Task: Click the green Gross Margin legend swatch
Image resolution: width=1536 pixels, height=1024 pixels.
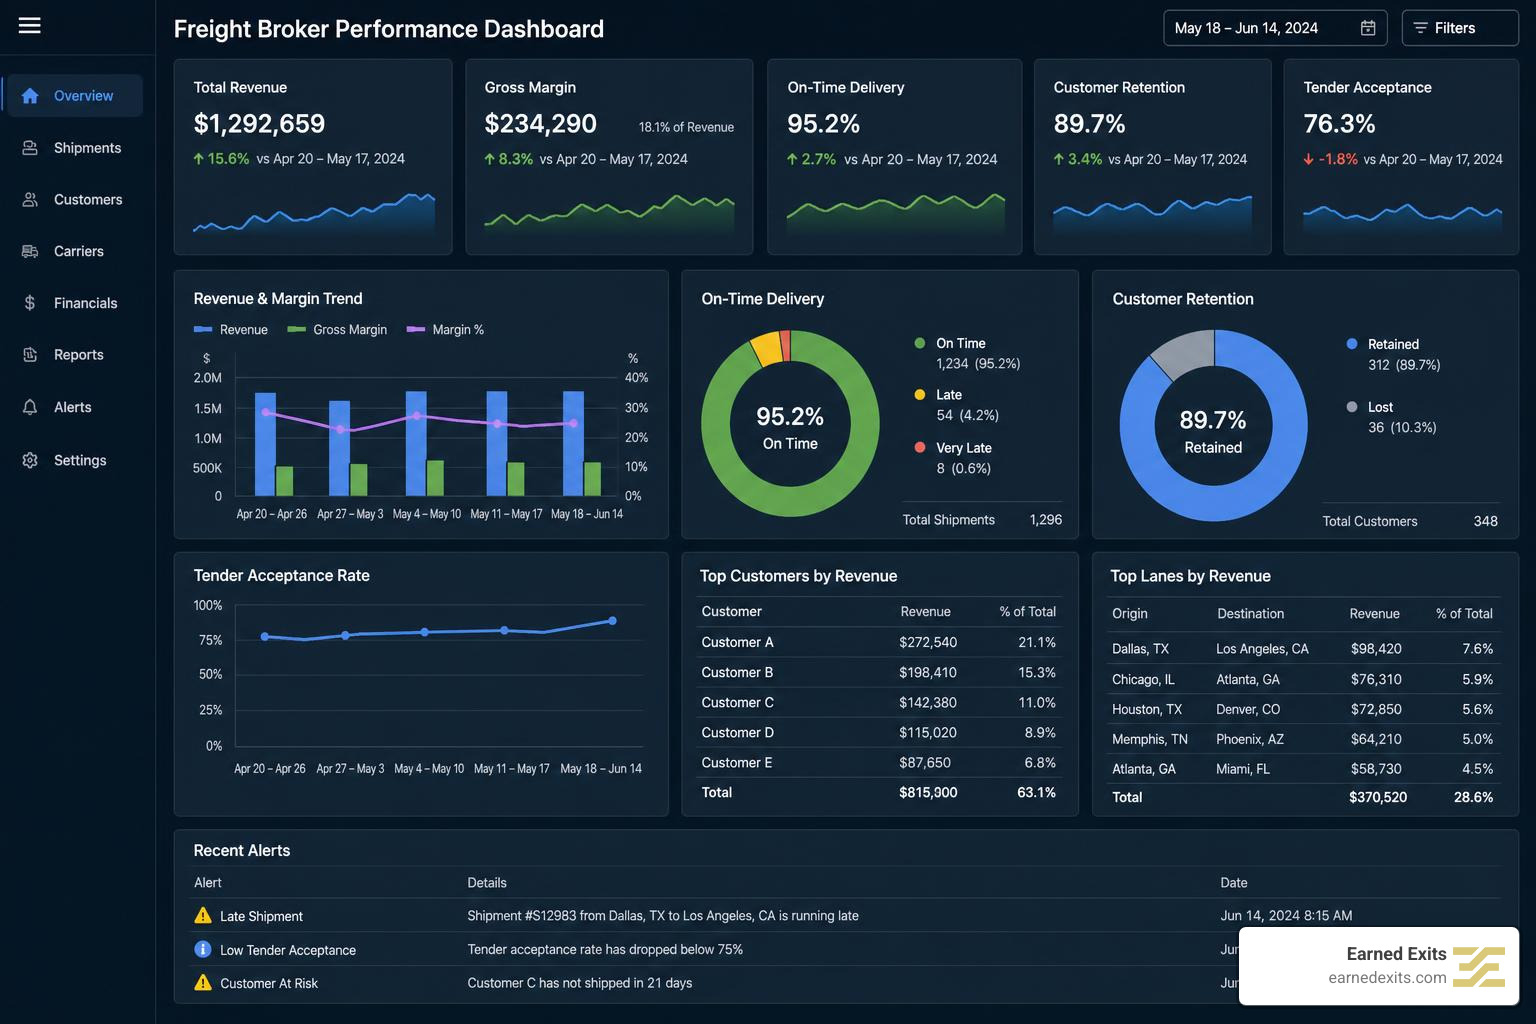Action: 296,329
